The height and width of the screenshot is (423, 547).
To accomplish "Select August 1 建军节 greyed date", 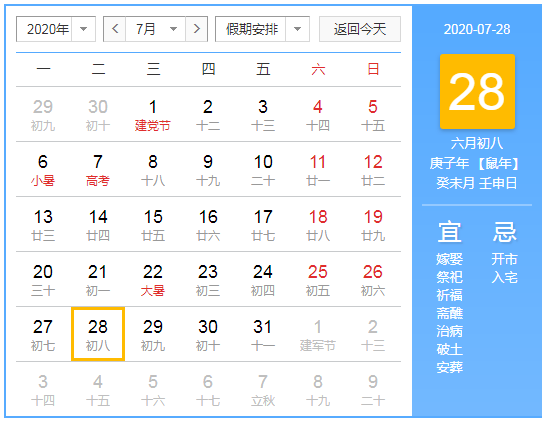I will point(318,334).
